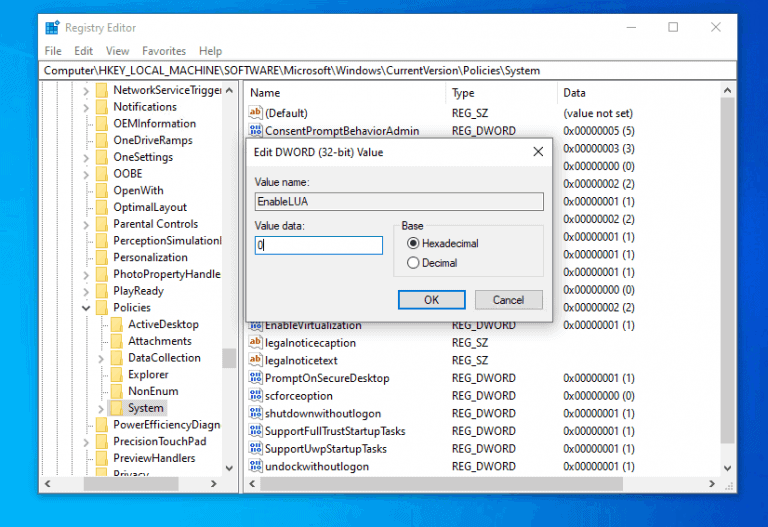768x527 pixels.
Task: Click the DWORD icon beside ConsentPromptBehaviorAdmin
Action: click(255, 131)
